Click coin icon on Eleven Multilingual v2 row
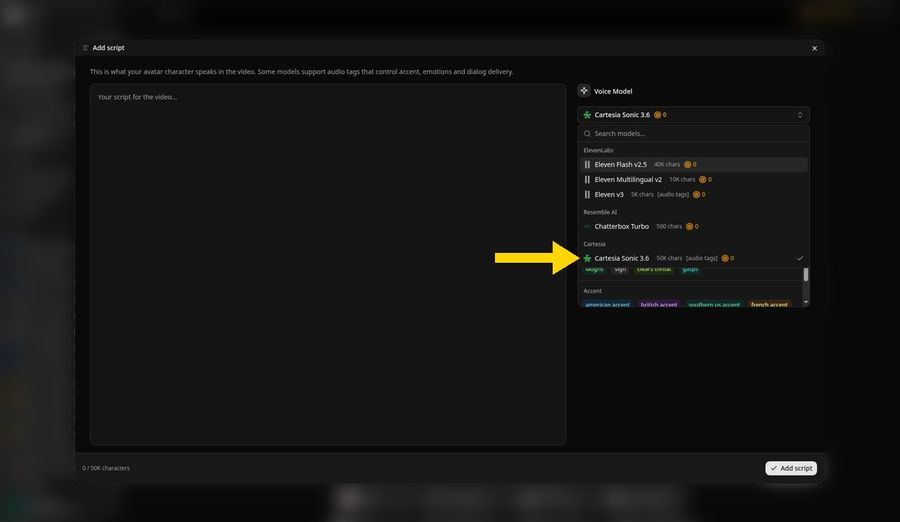900x522 pixels. point(703,179)
